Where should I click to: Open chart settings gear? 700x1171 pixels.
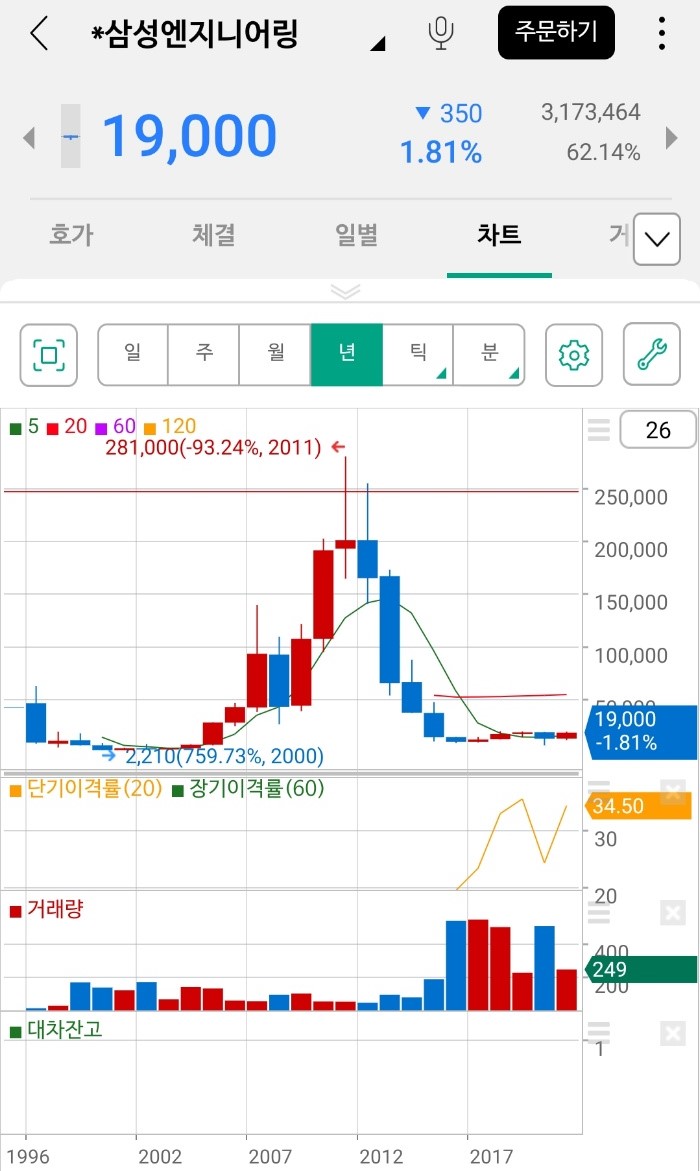[574, 355]
